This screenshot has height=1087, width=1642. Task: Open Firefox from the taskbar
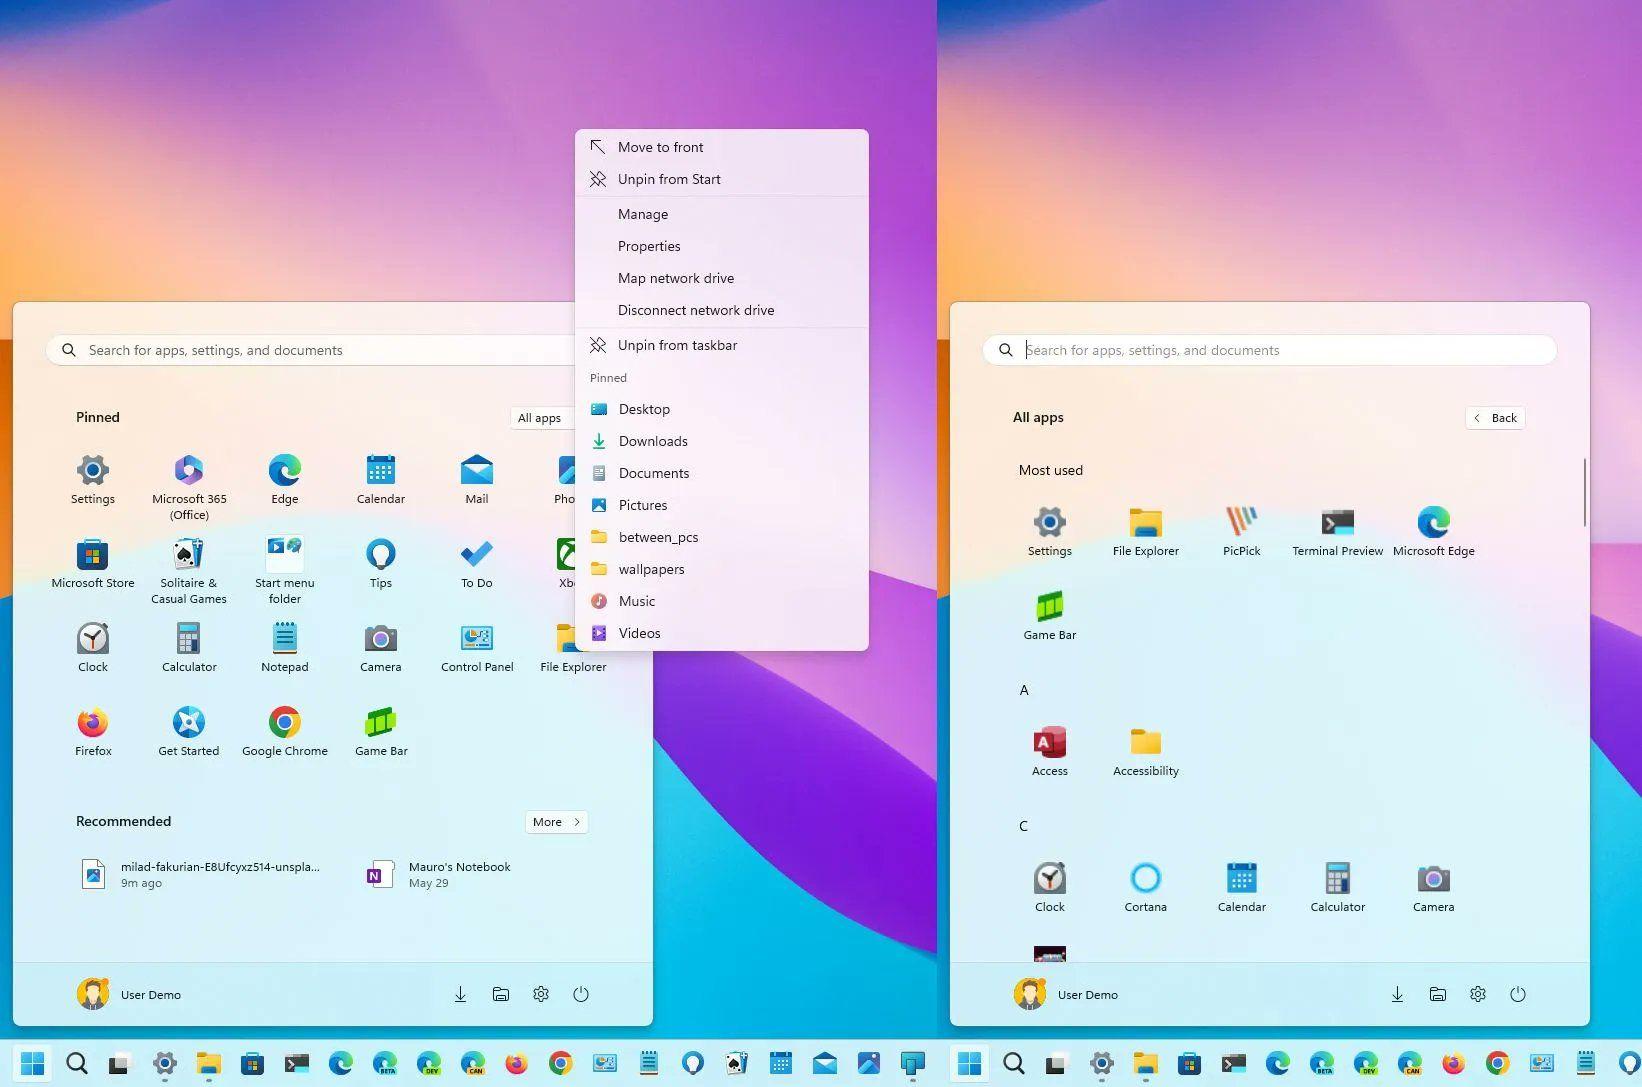pyautogui.click(x=516, y=1063)
